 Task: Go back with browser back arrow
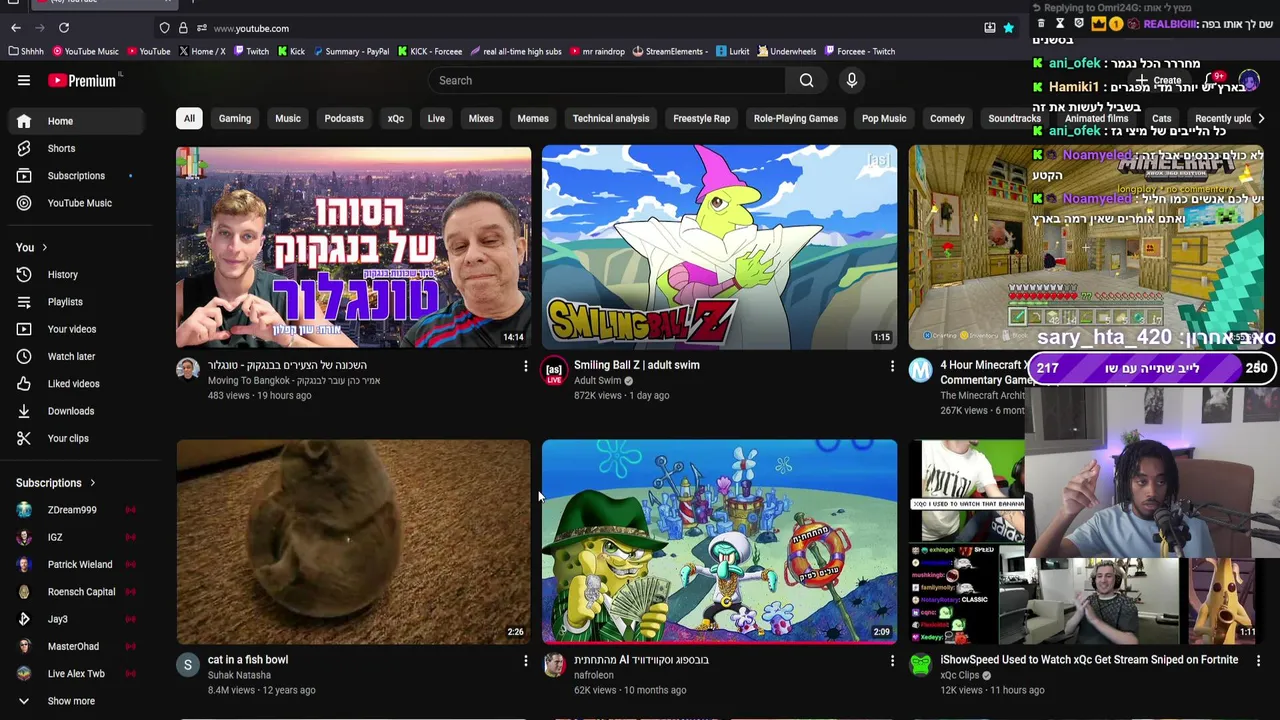pyautogui.click(x=16, y=28)
